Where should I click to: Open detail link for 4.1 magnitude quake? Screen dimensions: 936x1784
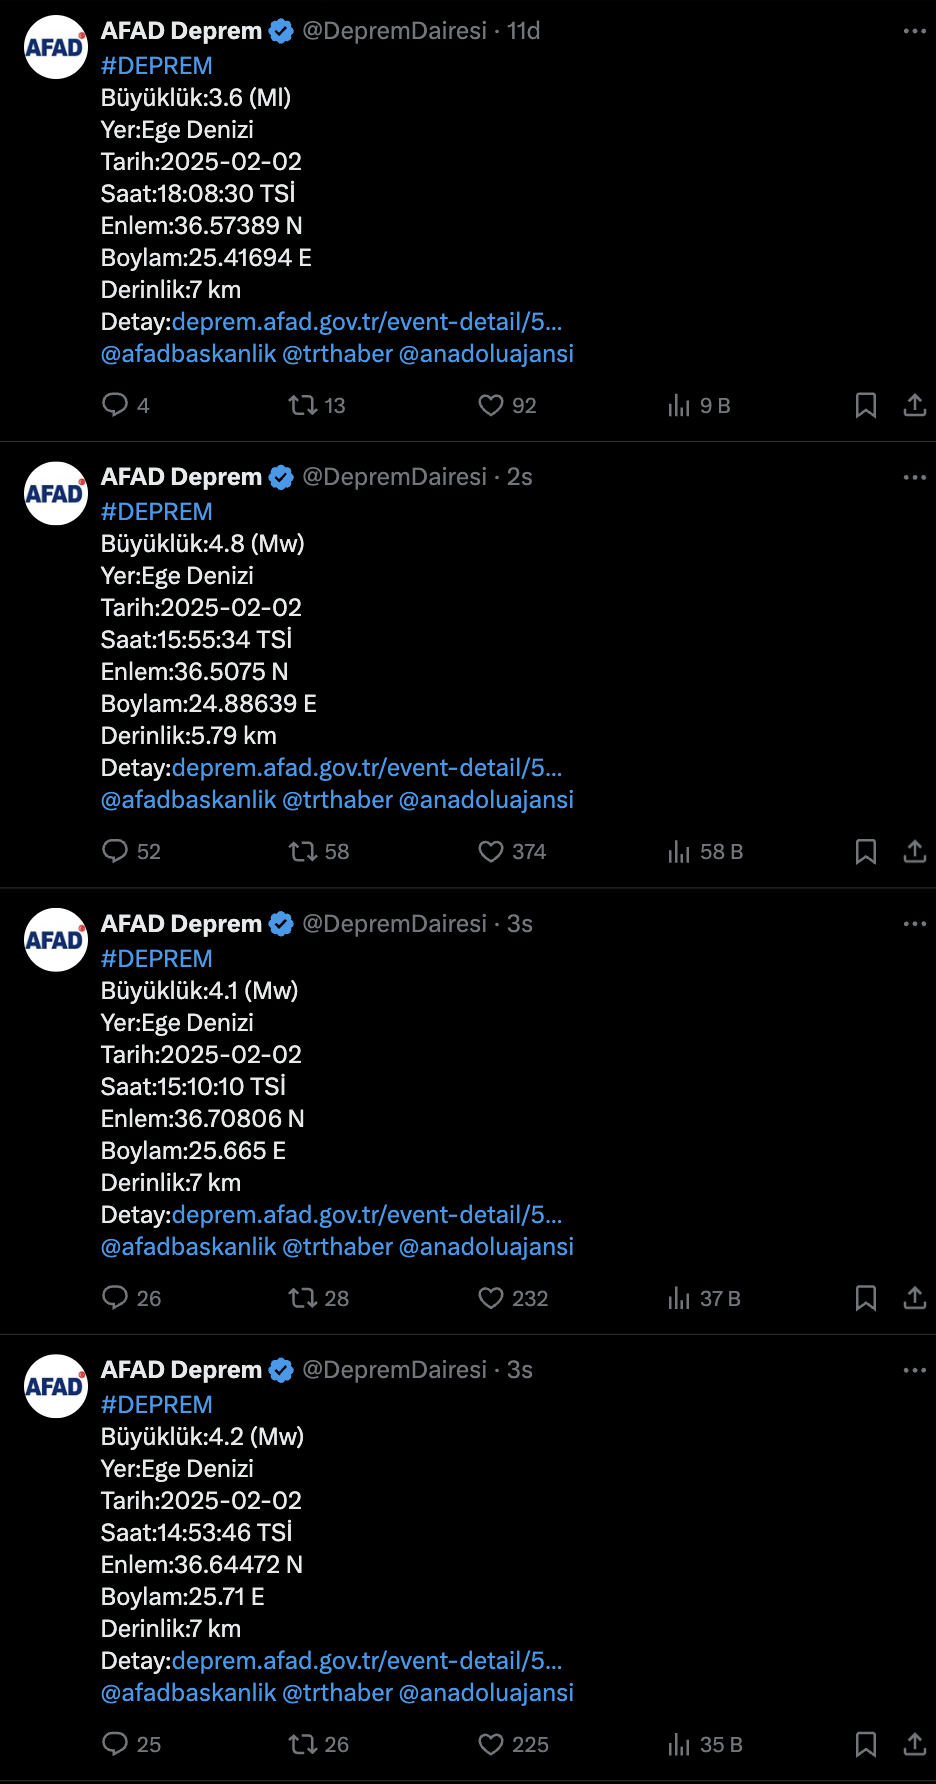[x=367, y=1214]
